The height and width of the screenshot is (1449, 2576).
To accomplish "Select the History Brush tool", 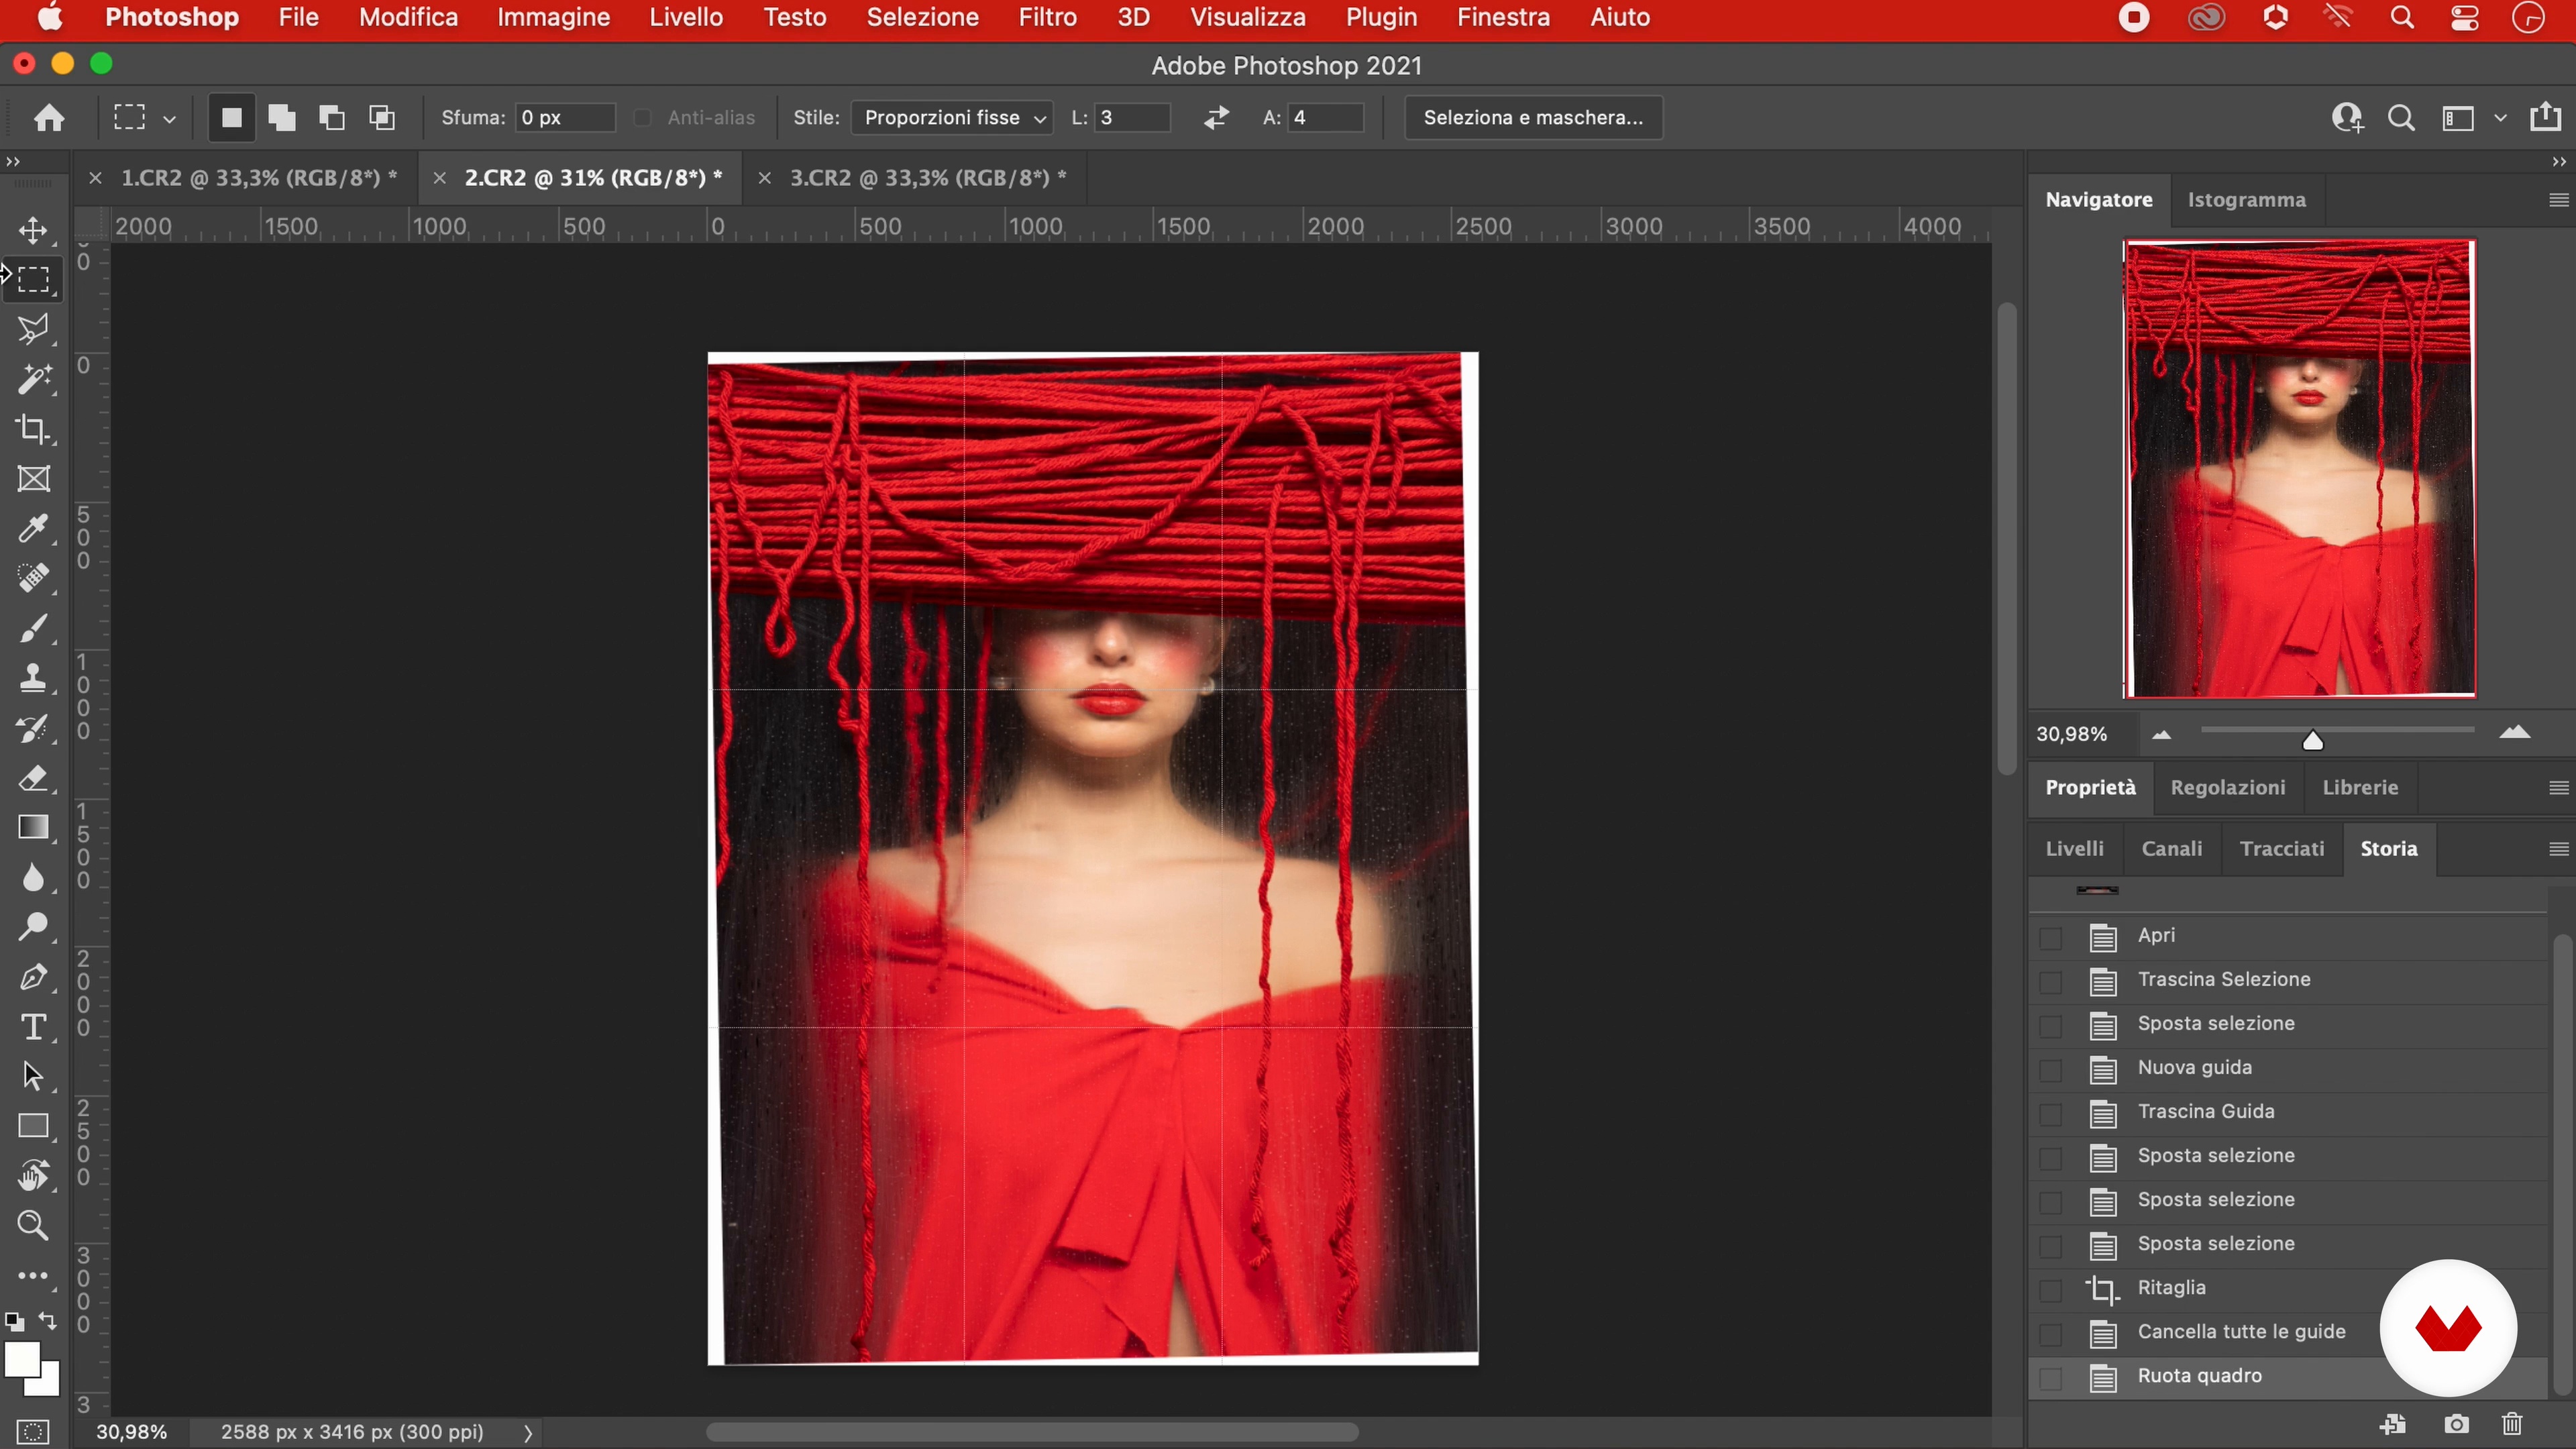I will [x=33, y=728].
